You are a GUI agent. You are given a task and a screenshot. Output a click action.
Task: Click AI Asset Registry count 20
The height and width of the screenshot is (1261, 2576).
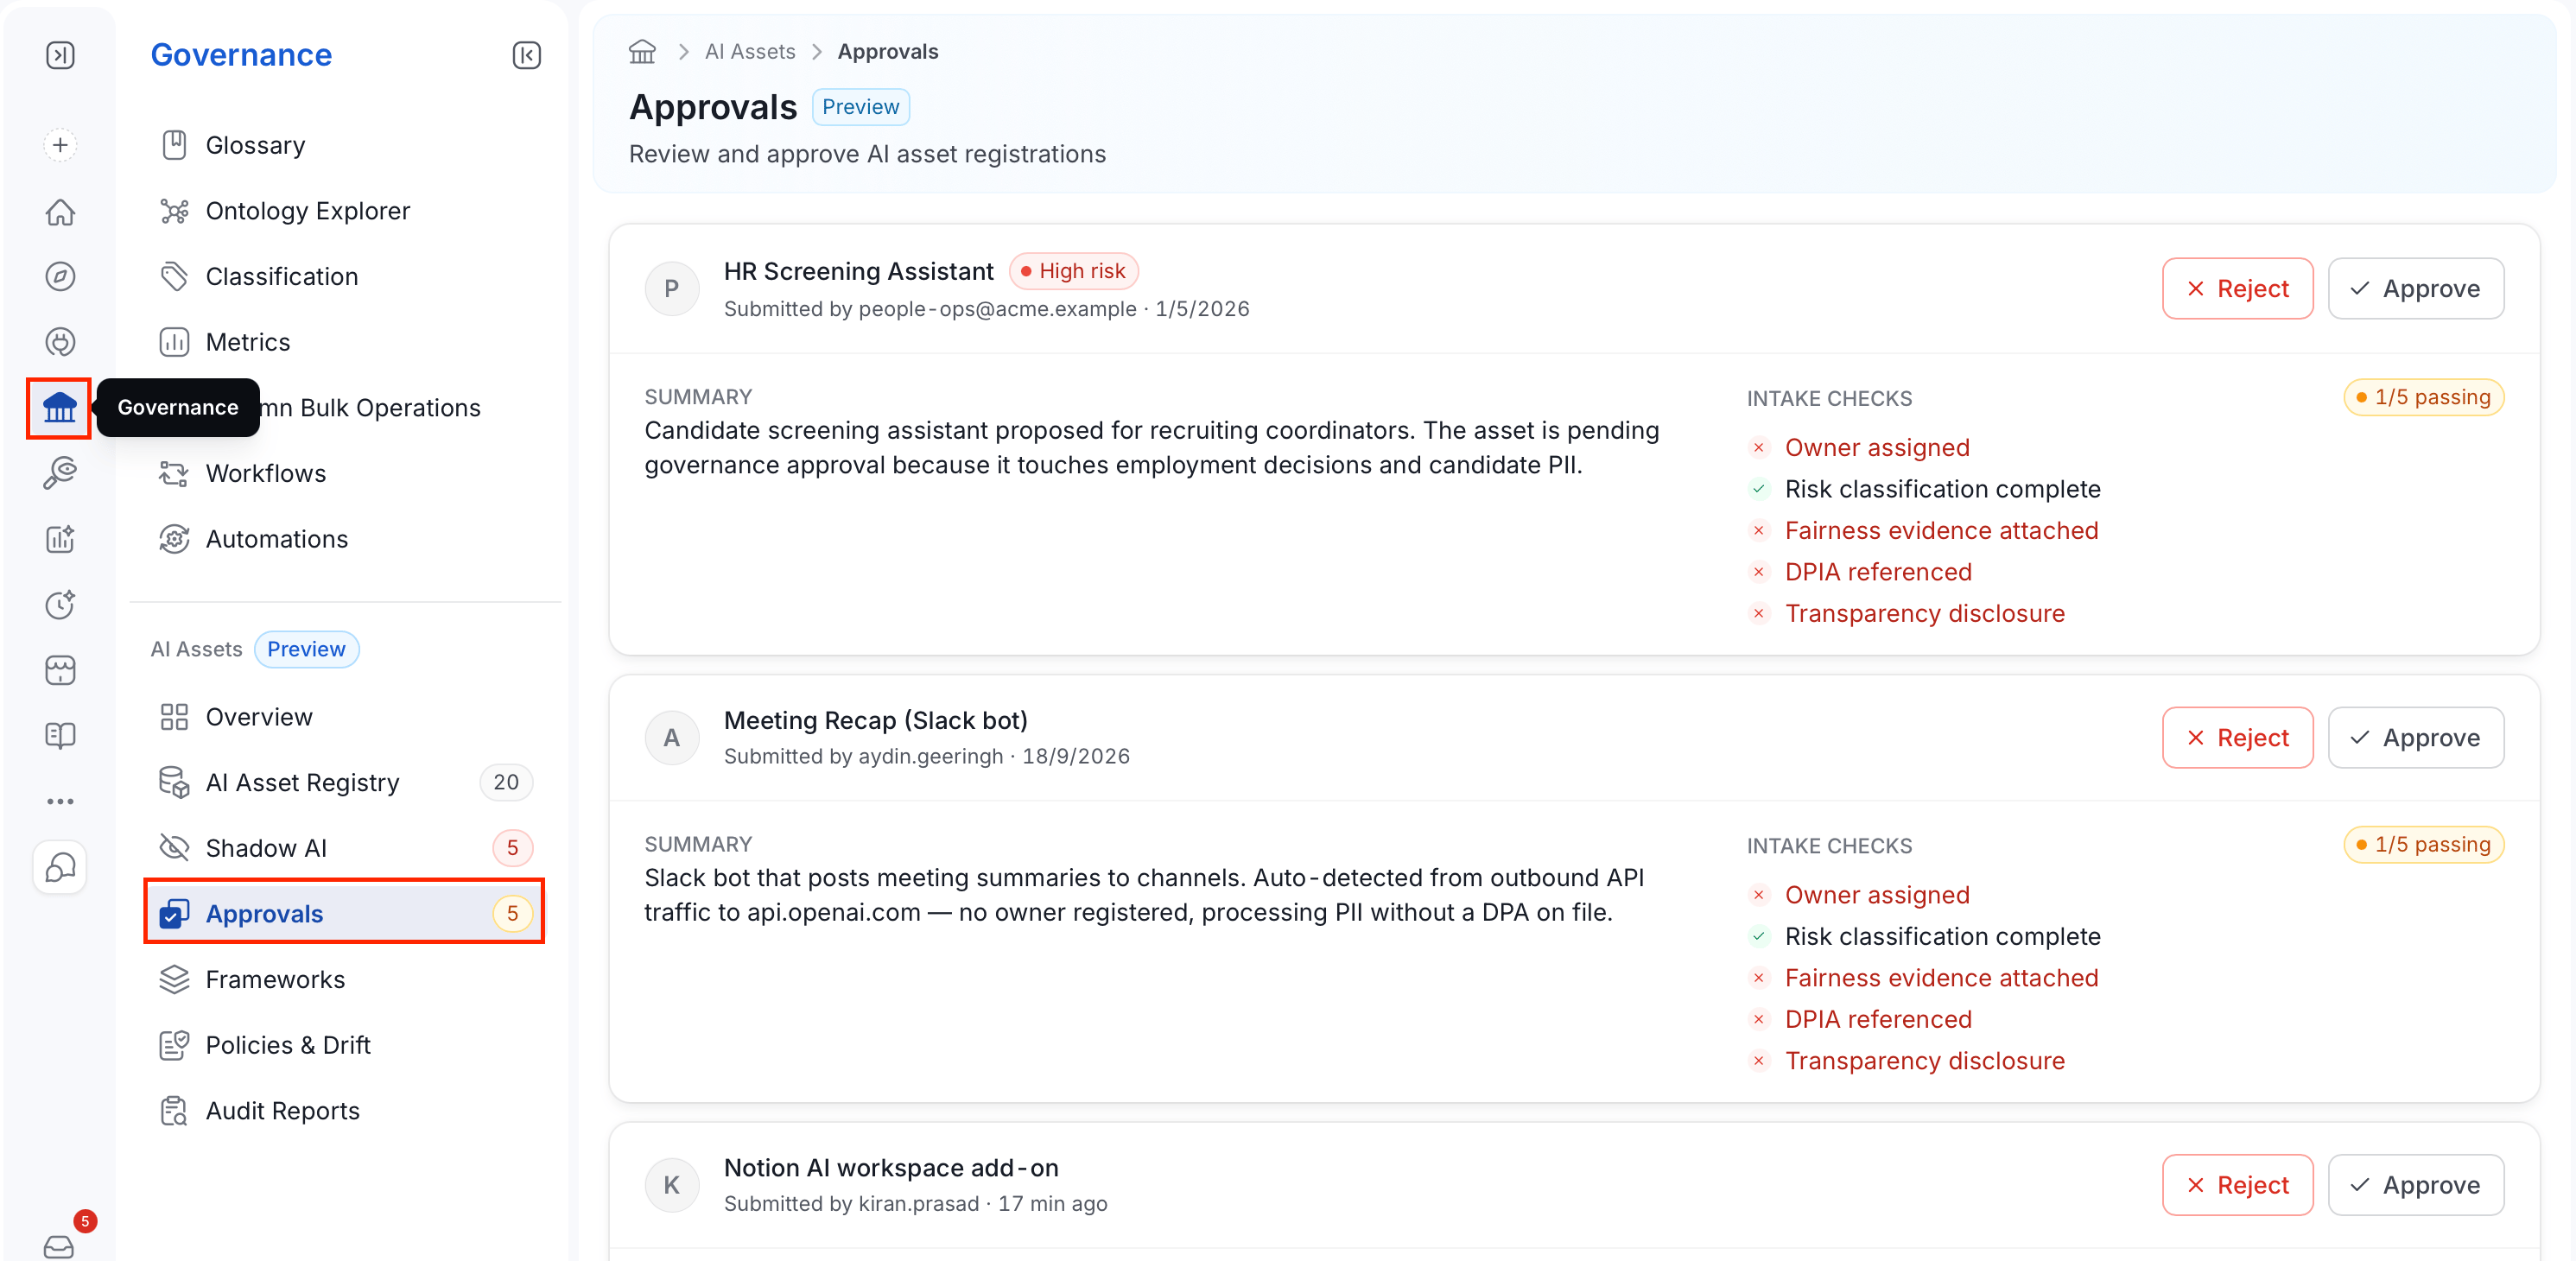506,782
